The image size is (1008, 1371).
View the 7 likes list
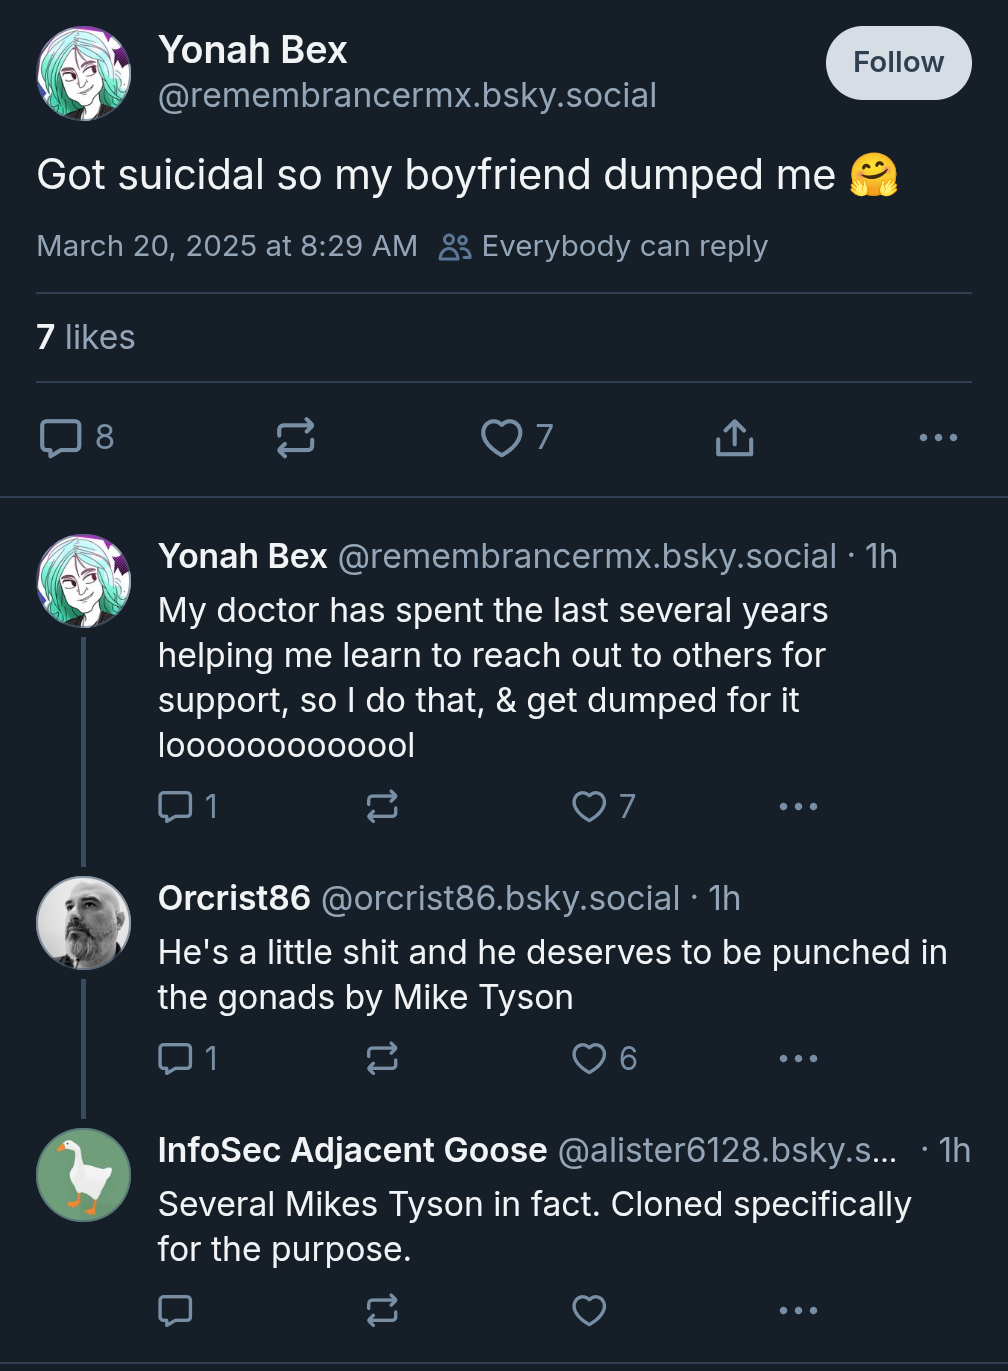(x=85, y=337)
